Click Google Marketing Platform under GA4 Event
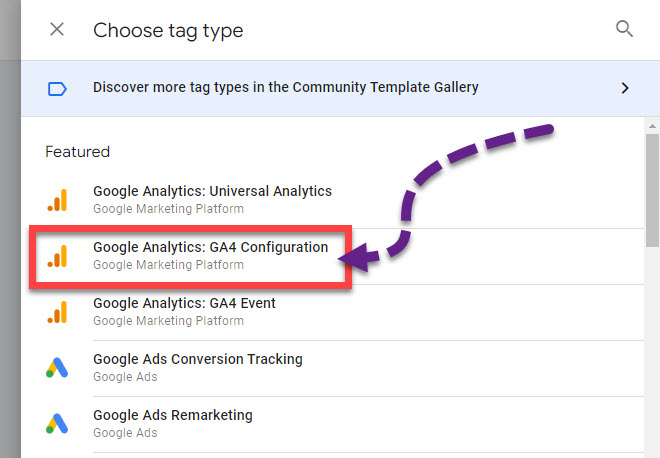The width and height of the screenshot is (660, 458). [x=168, y=321]
